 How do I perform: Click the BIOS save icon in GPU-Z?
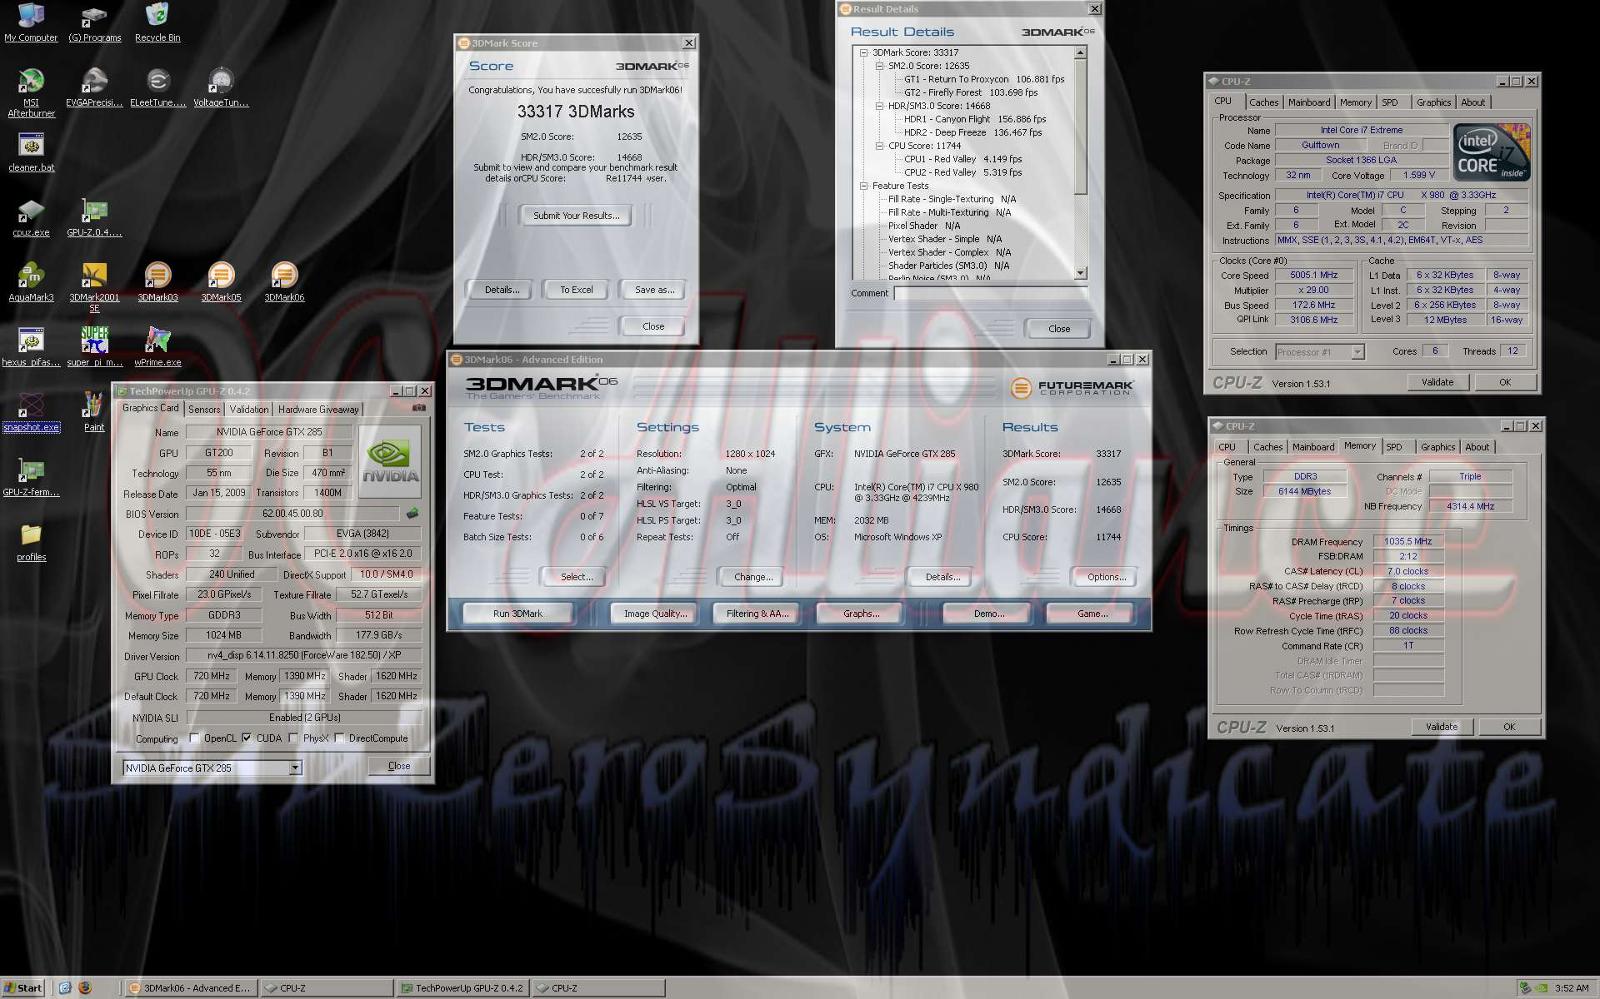click(412, 513)
